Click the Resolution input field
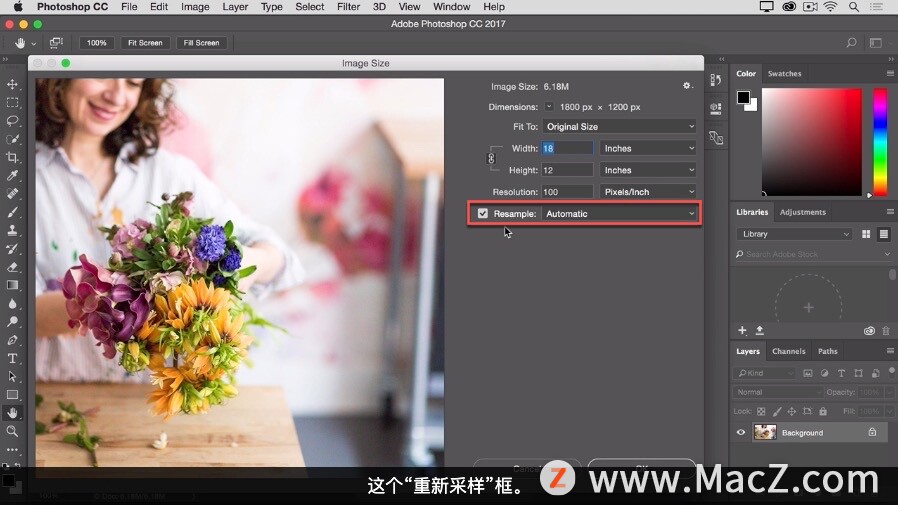Viewport: 898px width, 505px height. (x=567, y=192)
